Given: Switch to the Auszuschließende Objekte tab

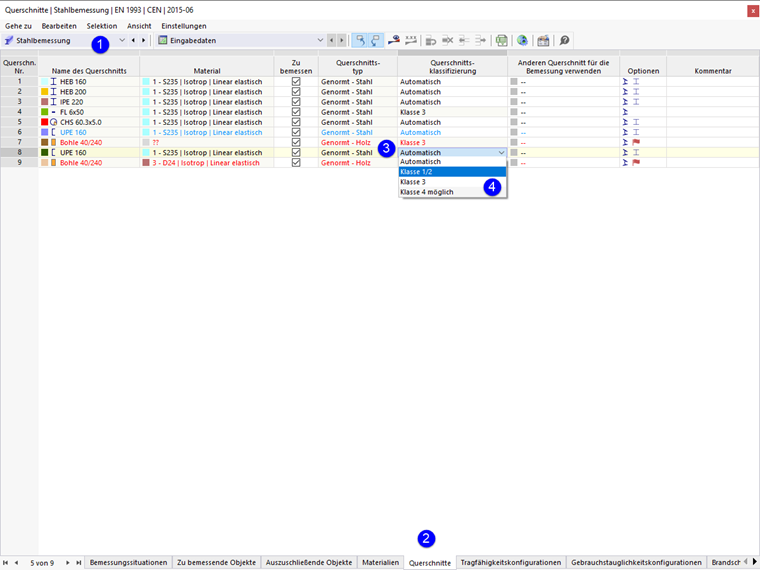Looking at the screenshot, I should tap(309, 562).
